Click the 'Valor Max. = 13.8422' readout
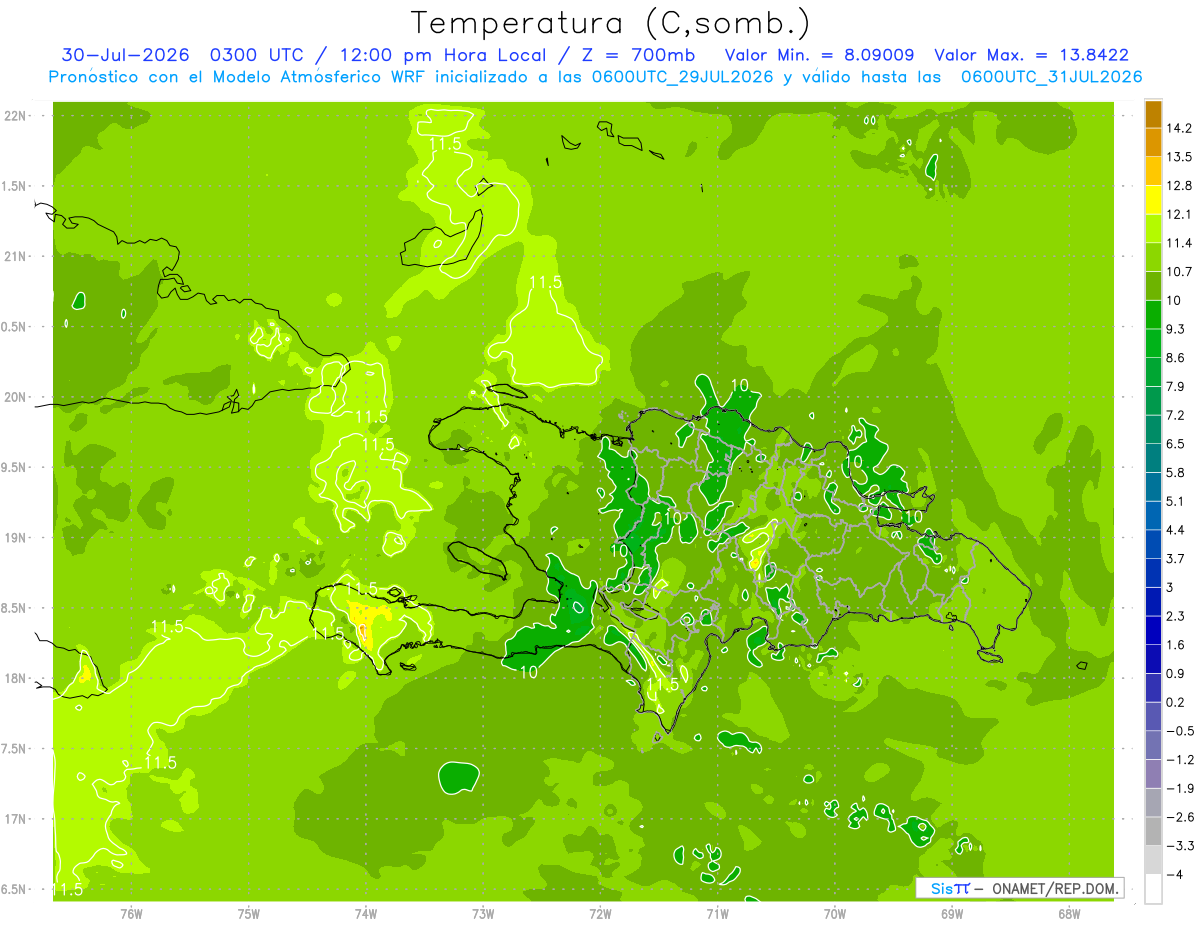This screenshot has width=1200, height=927. (x=1031, y=55)
